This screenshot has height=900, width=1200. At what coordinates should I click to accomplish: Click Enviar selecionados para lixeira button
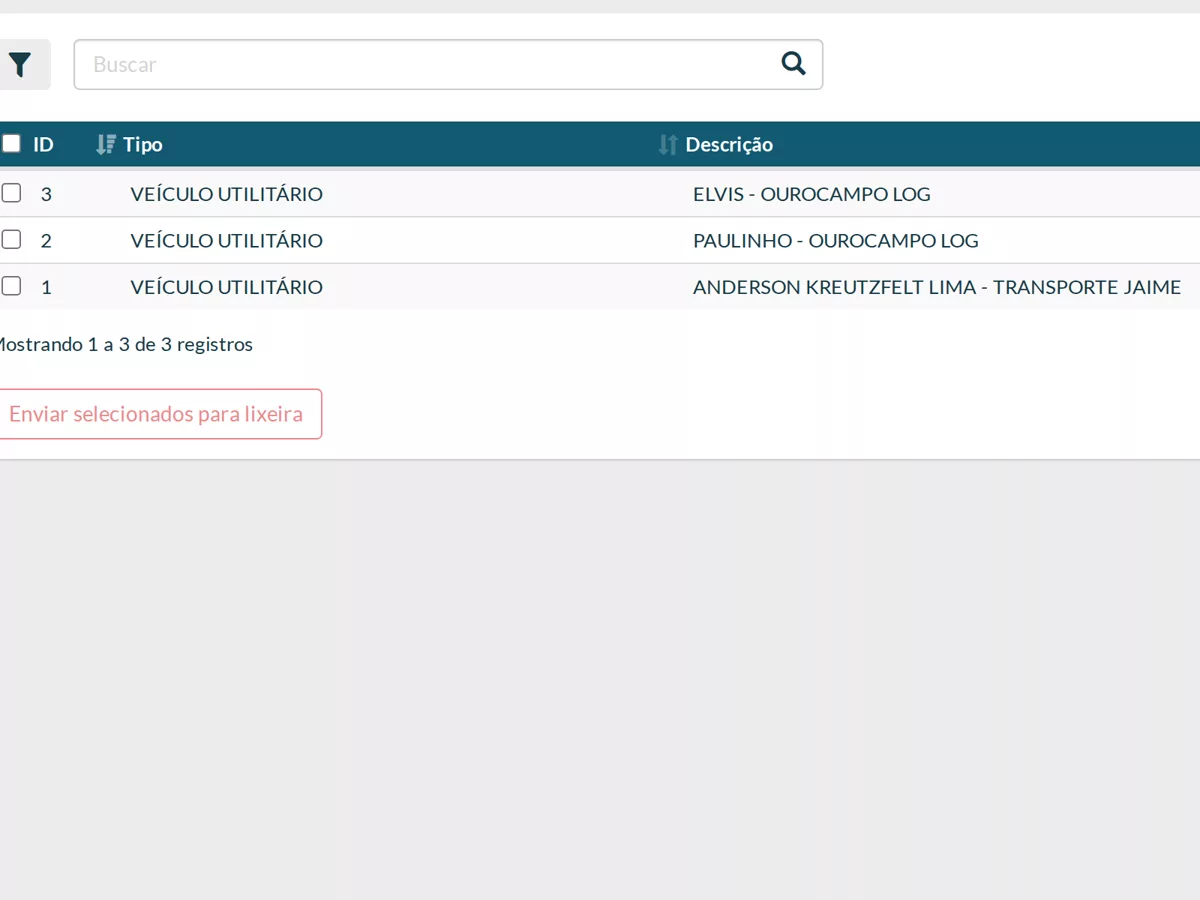pos(160,414)
